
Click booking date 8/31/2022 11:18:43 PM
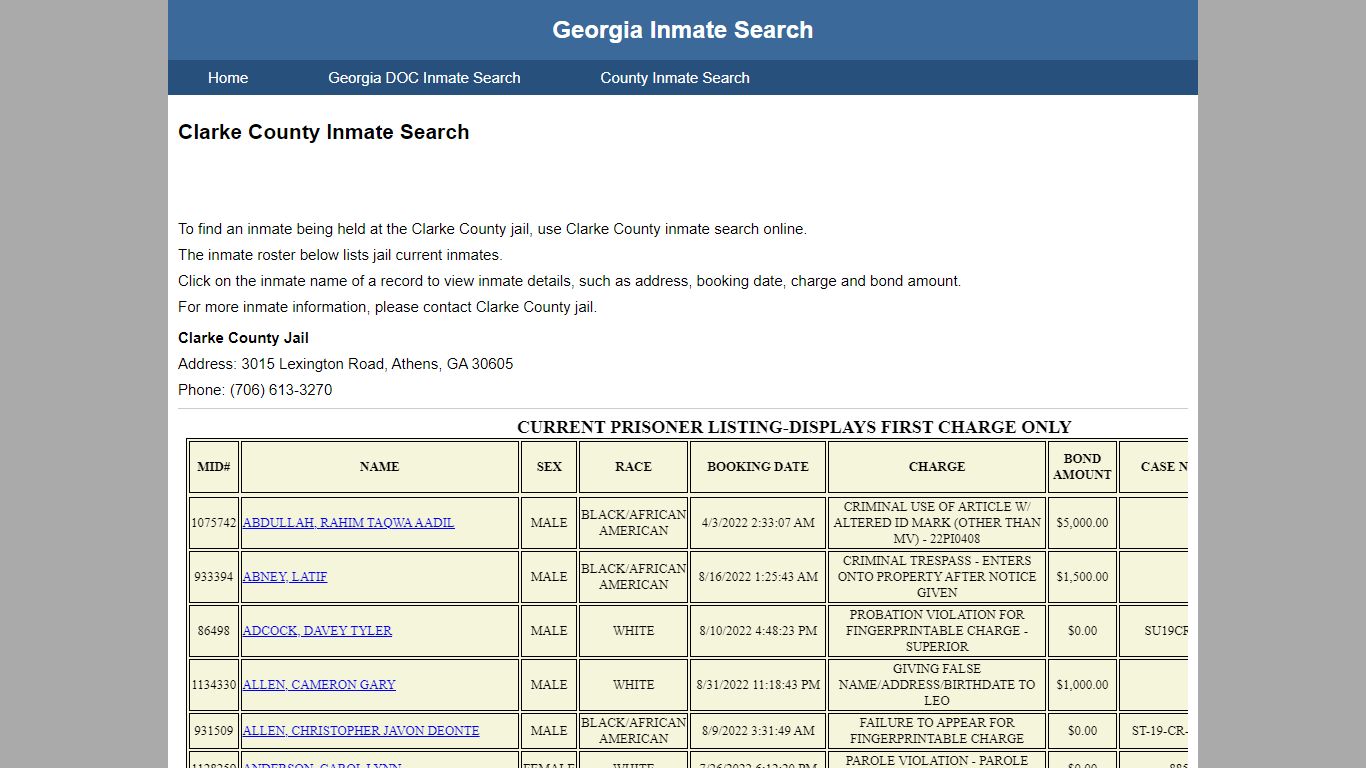coord(758,685)
